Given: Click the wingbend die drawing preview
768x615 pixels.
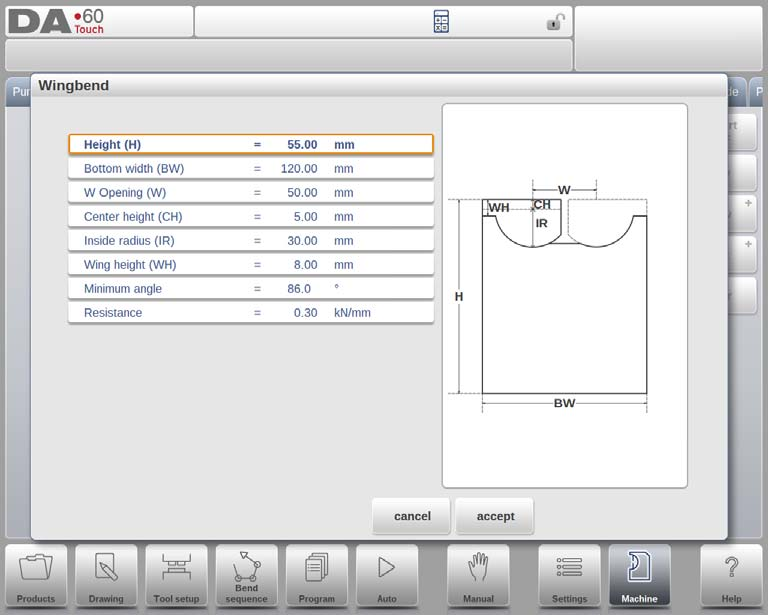Looking at the screenshot, I should 565,296.
